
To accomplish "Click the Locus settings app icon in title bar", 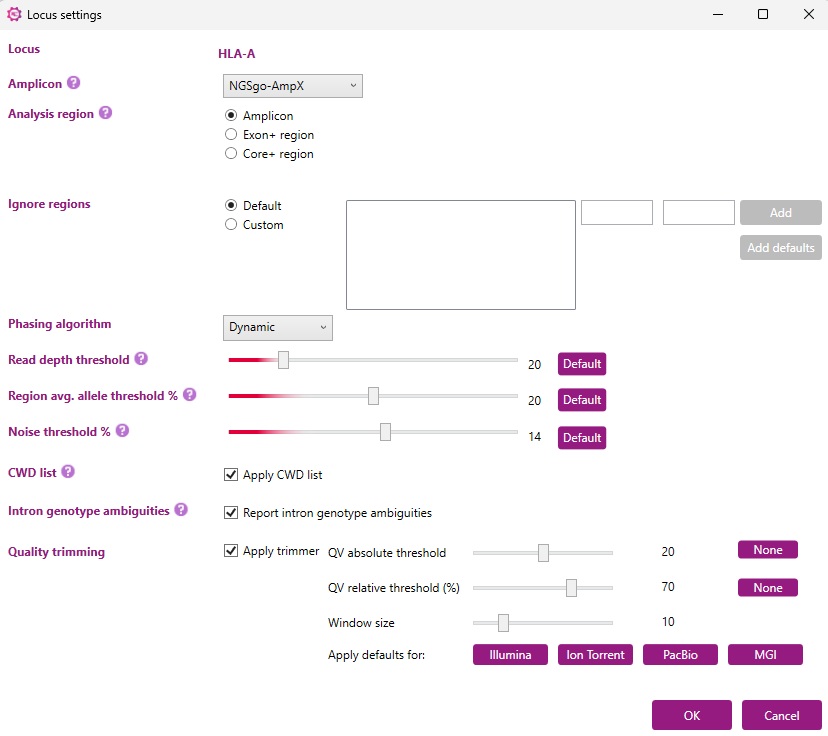I will coord(14,15).
